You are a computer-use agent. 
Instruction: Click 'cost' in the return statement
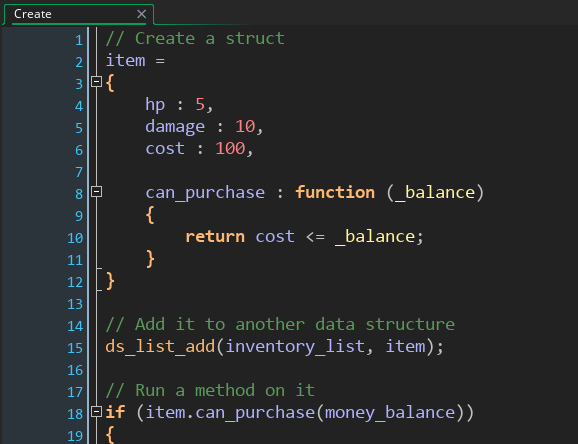pos(275,236)
